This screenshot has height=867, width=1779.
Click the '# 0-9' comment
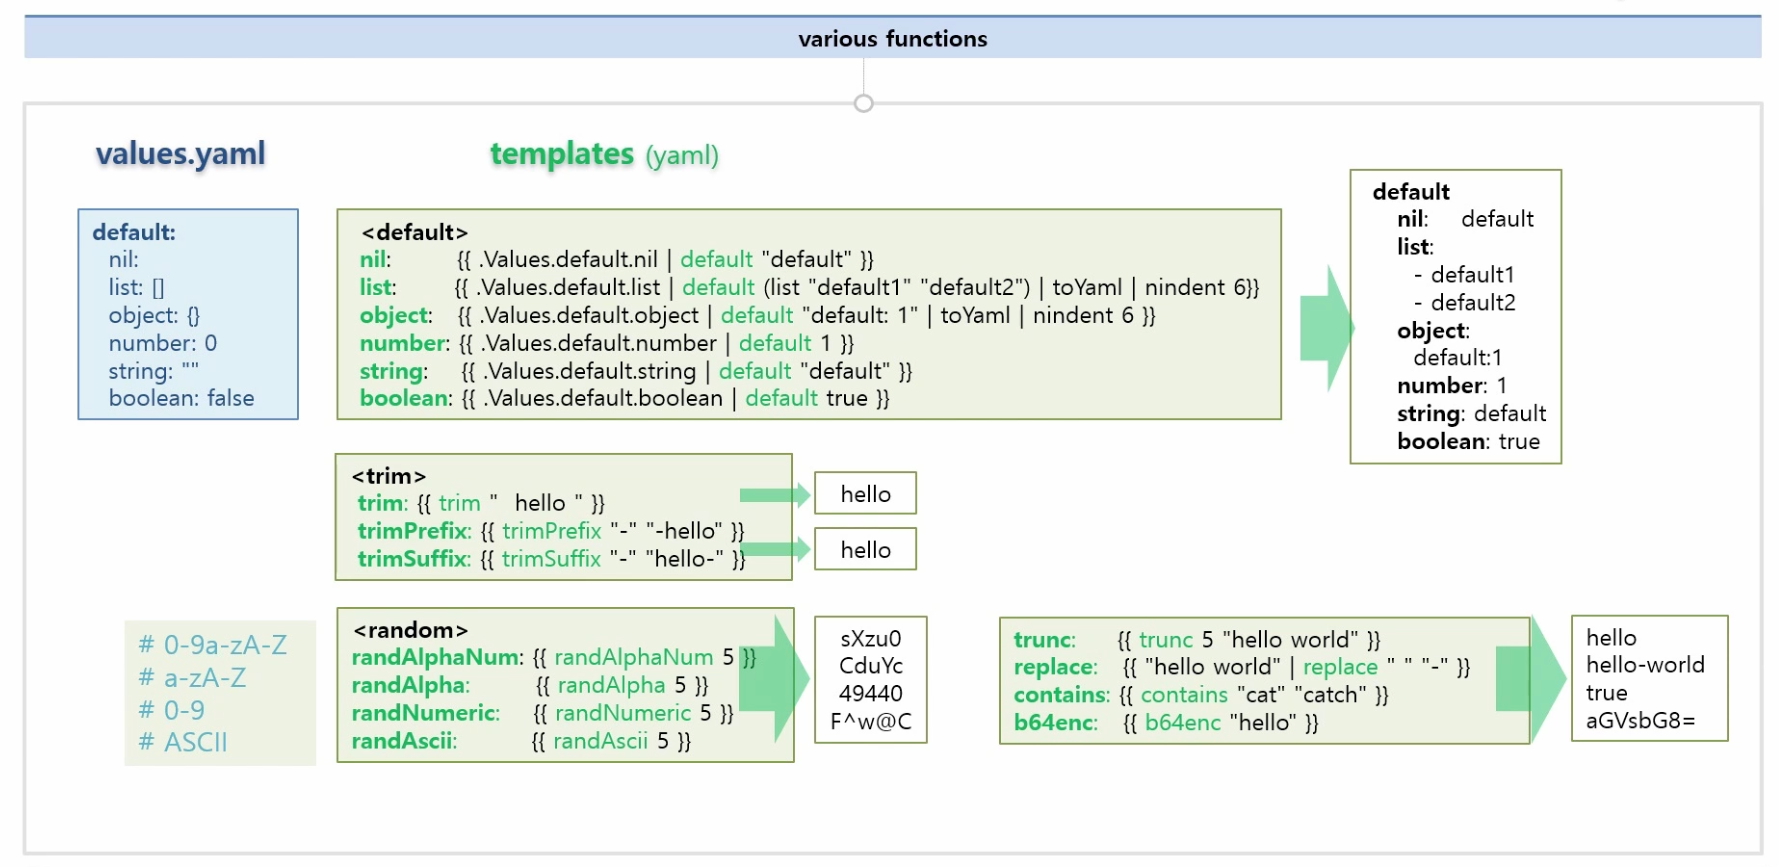pos(171,710)
